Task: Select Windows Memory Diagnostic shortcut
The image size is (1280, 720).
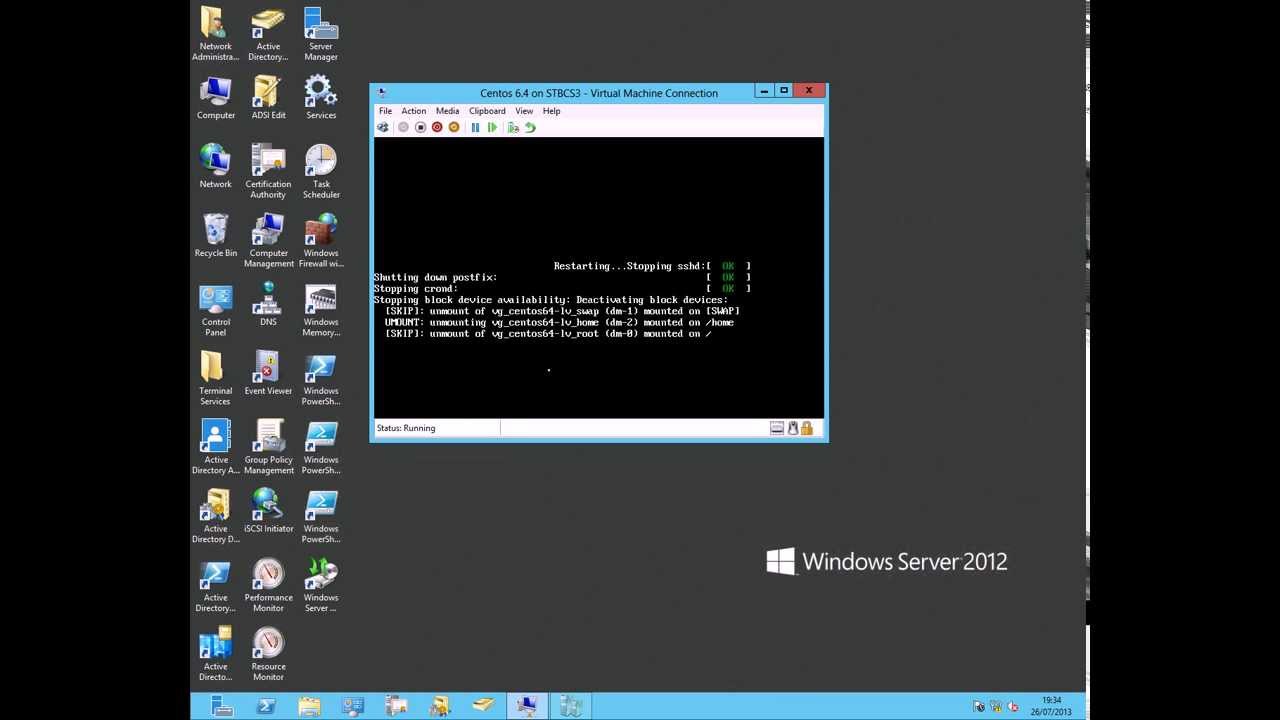Action: click(x=321, y=310)
